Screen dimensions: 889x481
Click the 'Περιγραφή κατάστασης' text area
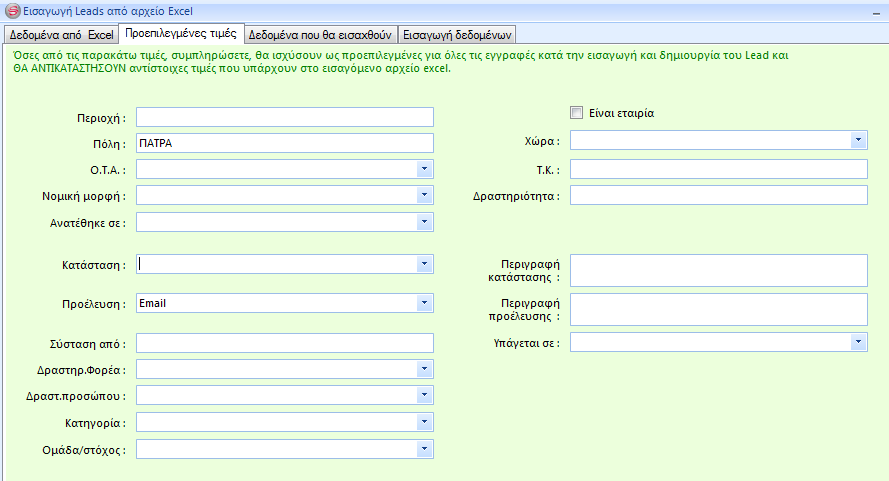pyautogui.click(x=718, y=270)
